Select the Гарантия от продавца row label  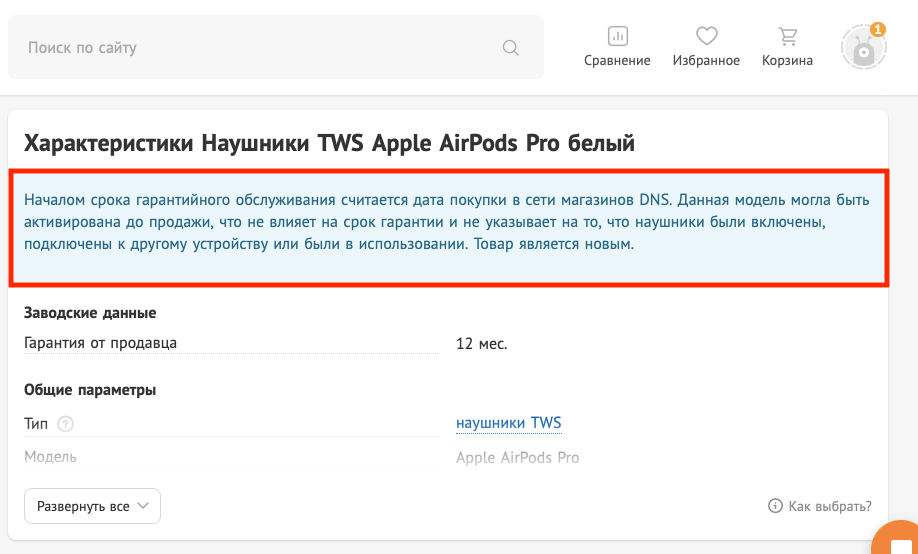coord(100,343)
